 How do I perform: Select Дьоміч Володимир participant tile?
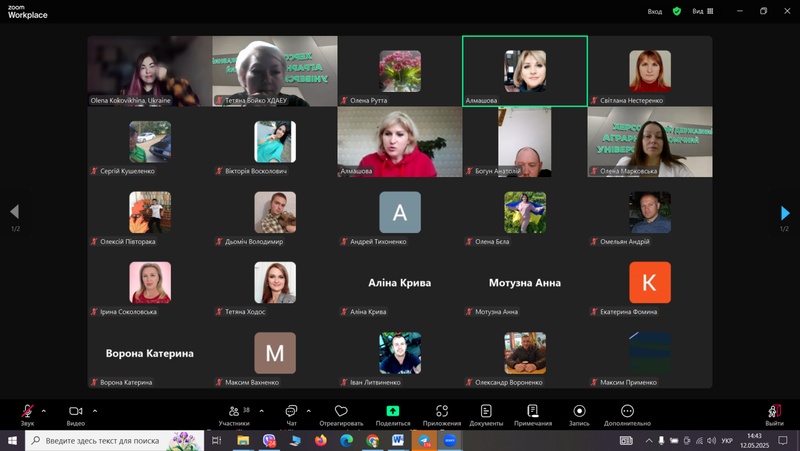[275, 212]
